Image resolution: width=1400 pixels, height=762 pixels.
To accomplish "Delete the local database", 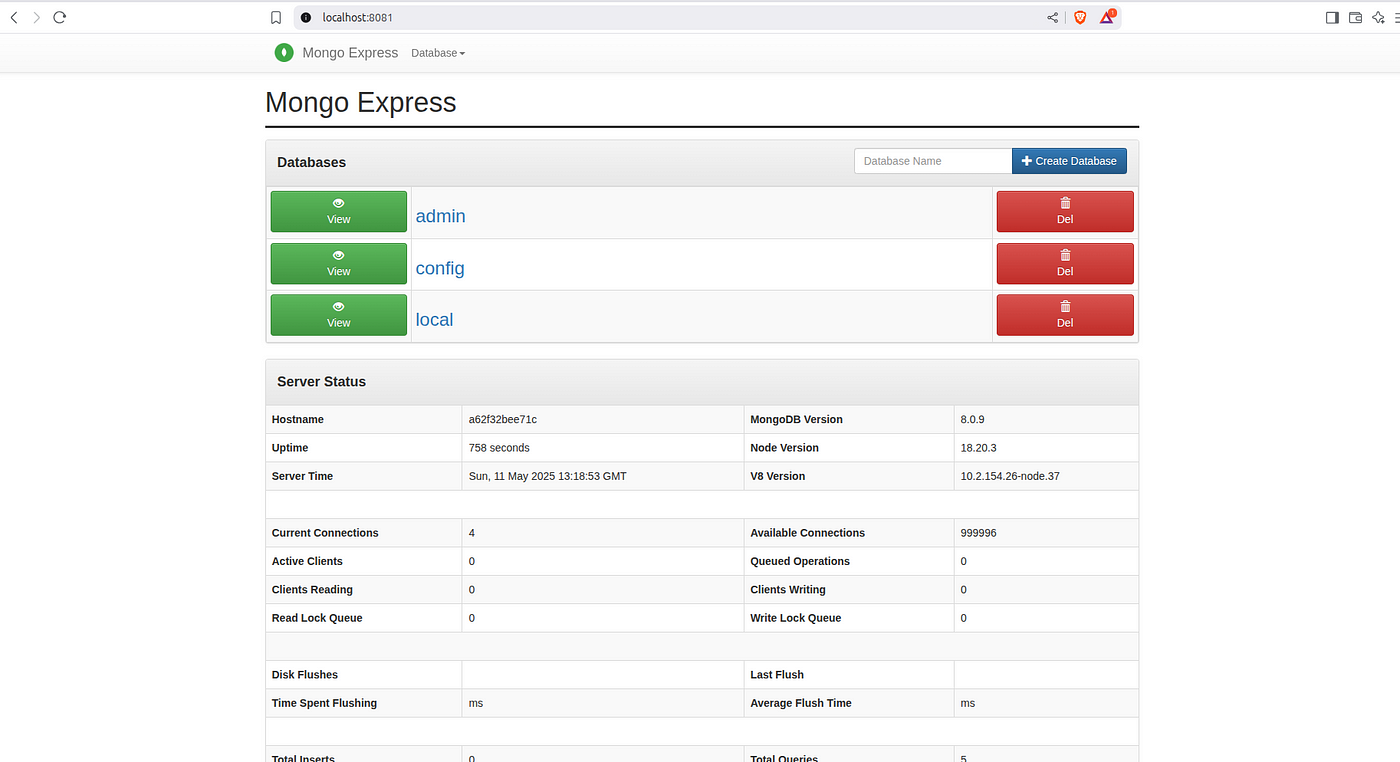I will [x=1065, y=315].
